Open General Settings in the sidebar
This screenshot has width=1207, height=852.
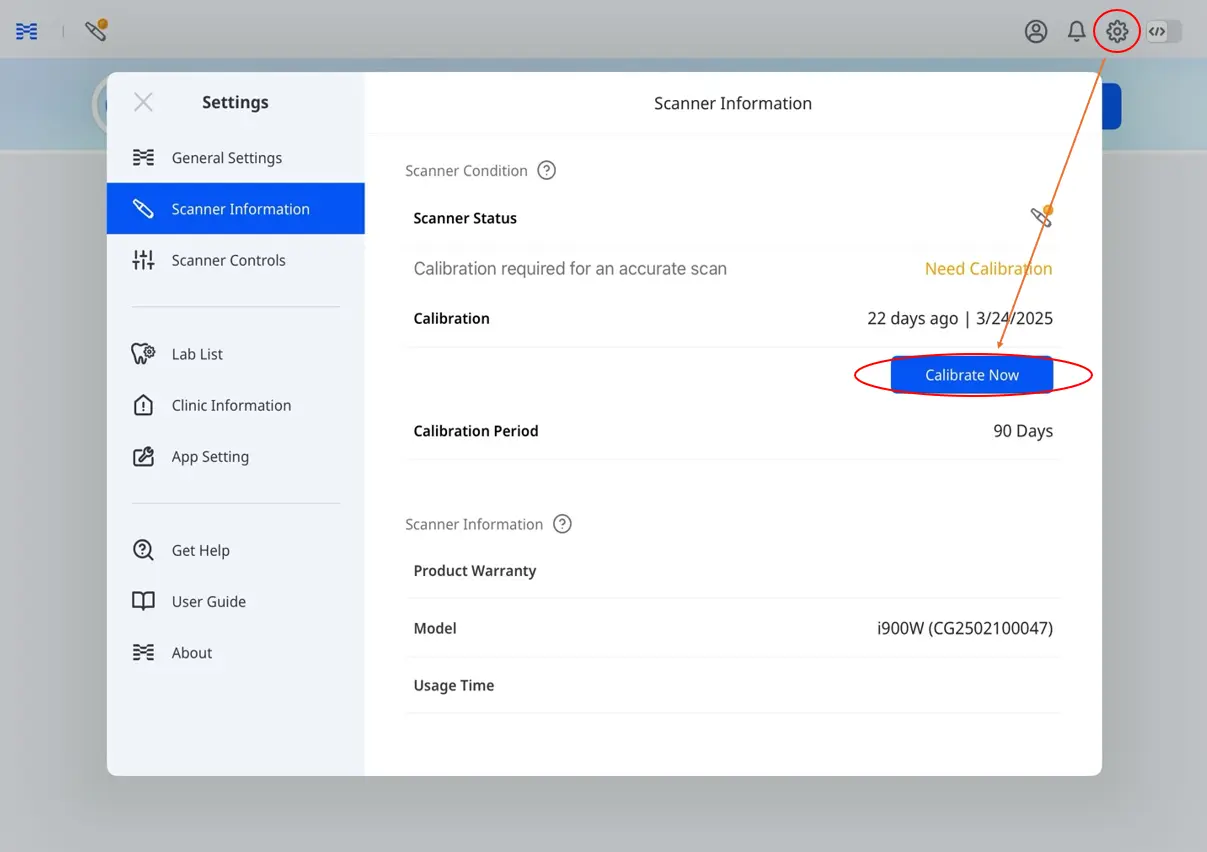point(226,157)
